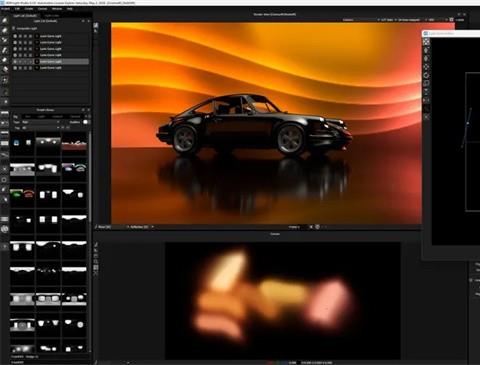
Task: Flip the toggle switch in the Presets panel
Action: 86,122
